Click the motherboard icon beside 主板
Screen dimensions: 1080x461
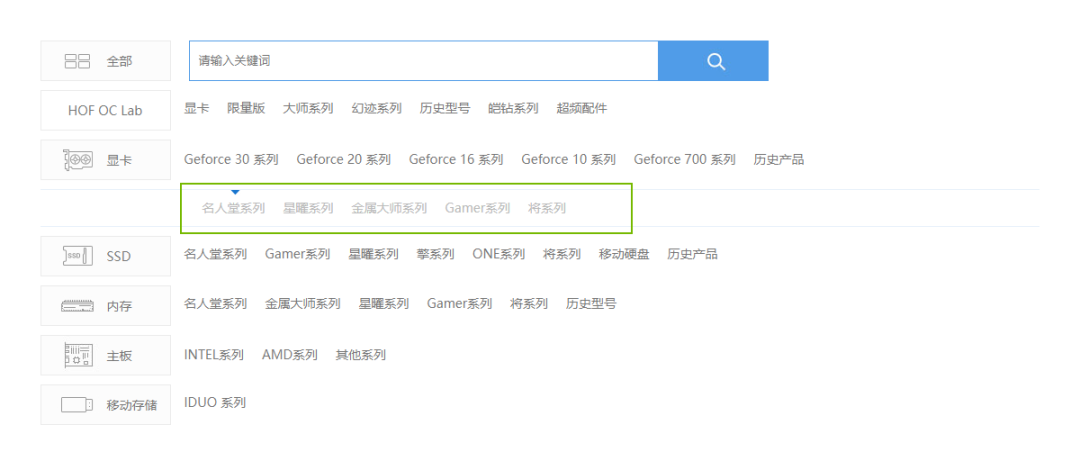click(77, 356)
